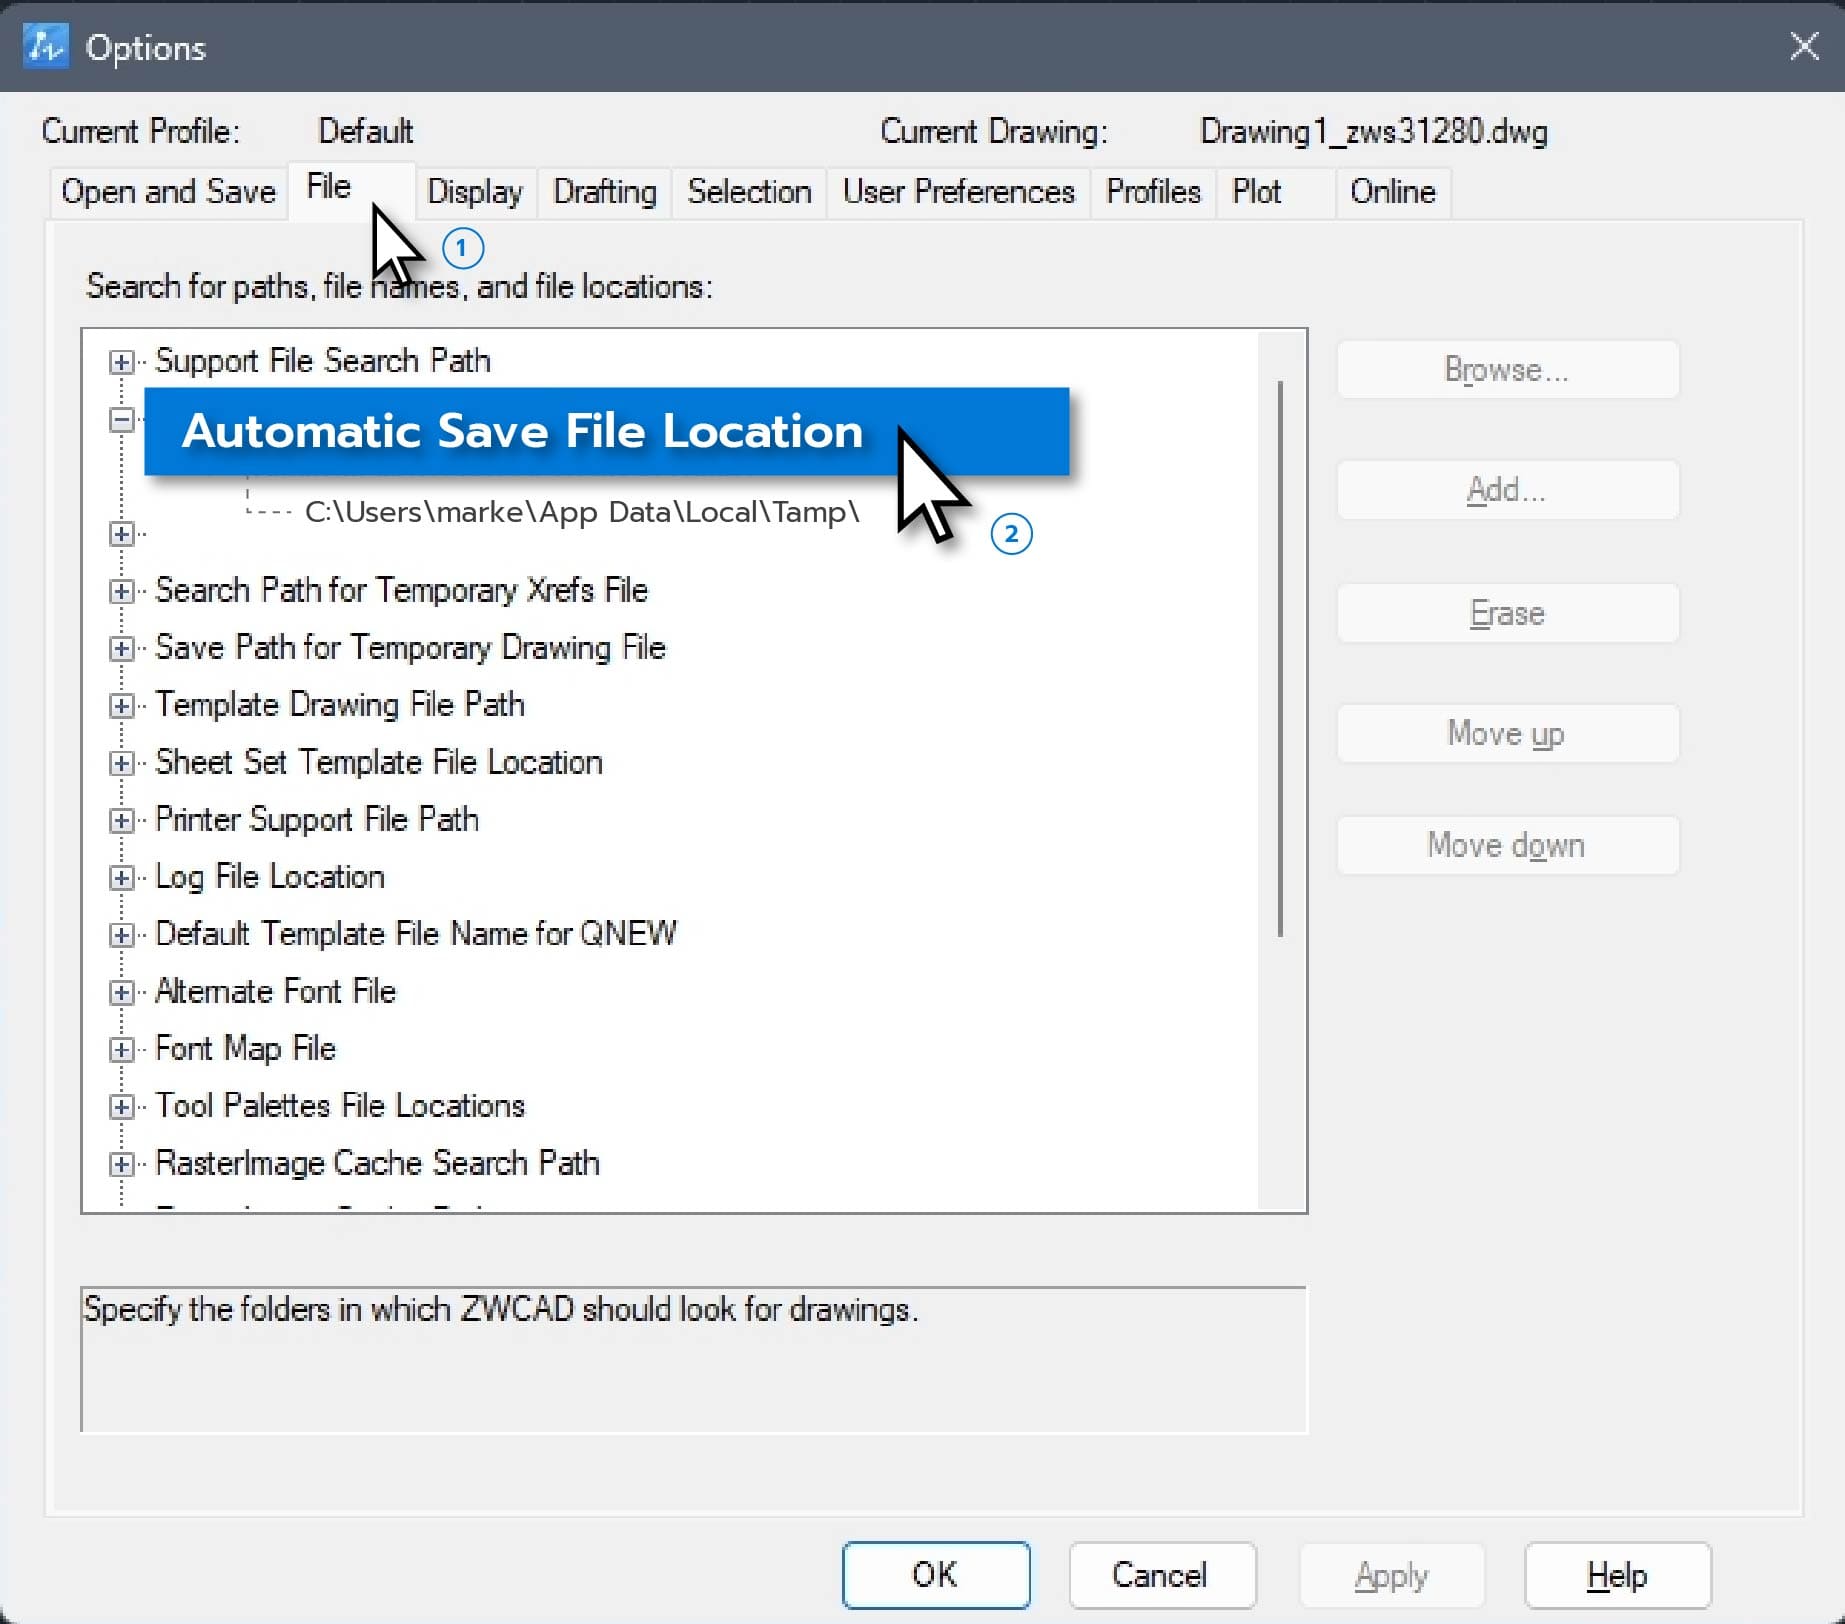The width and height of the screenshot is (1845, 1624).
Task: Expand Font Map File node
Action: pos(121,1049)
